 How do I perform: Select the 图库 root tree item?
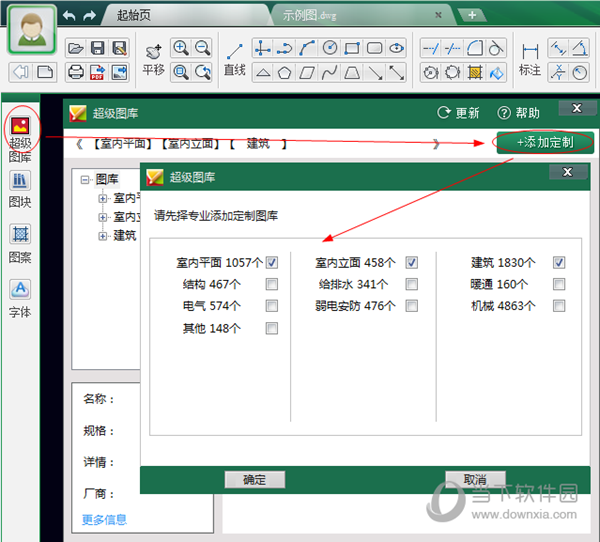click(x=107, y=179)
